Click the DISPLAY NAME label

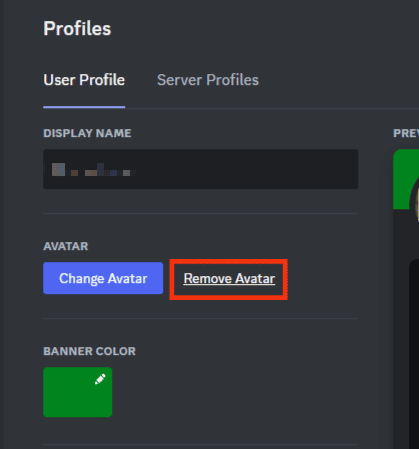click(87, 133)
